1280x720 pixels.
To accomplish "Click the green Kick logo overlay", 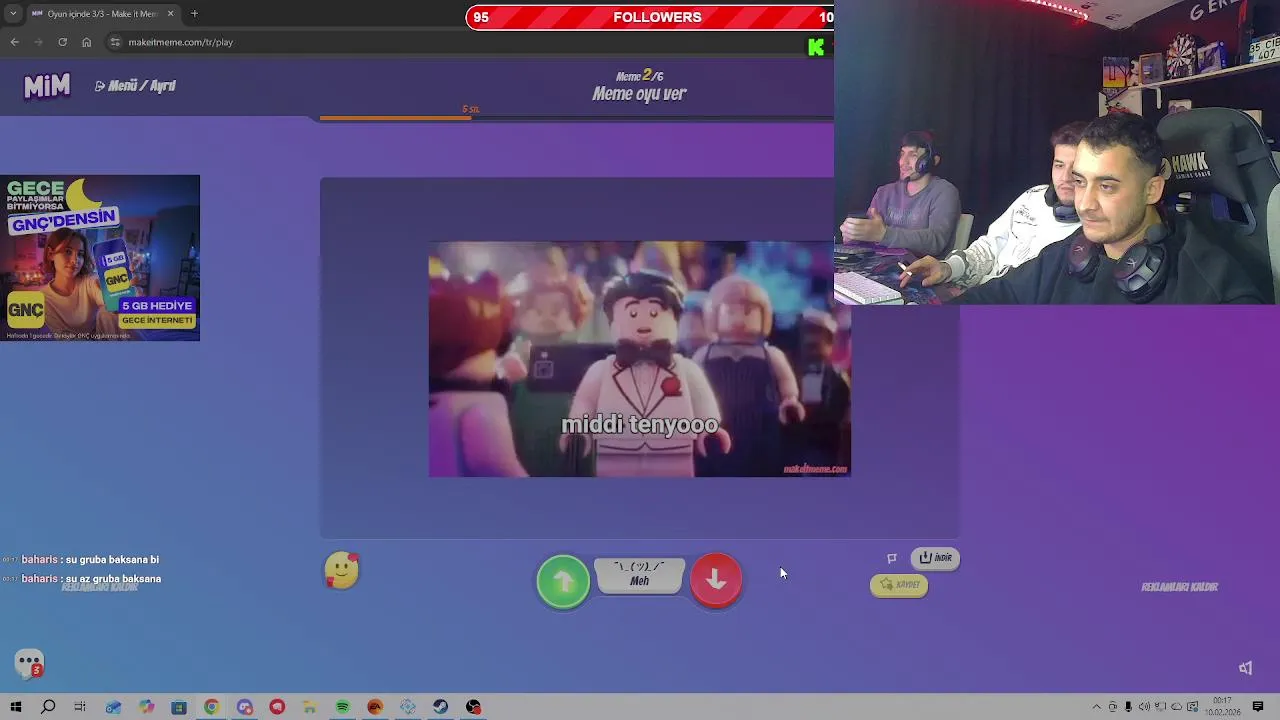I will (x=816, y=46).
